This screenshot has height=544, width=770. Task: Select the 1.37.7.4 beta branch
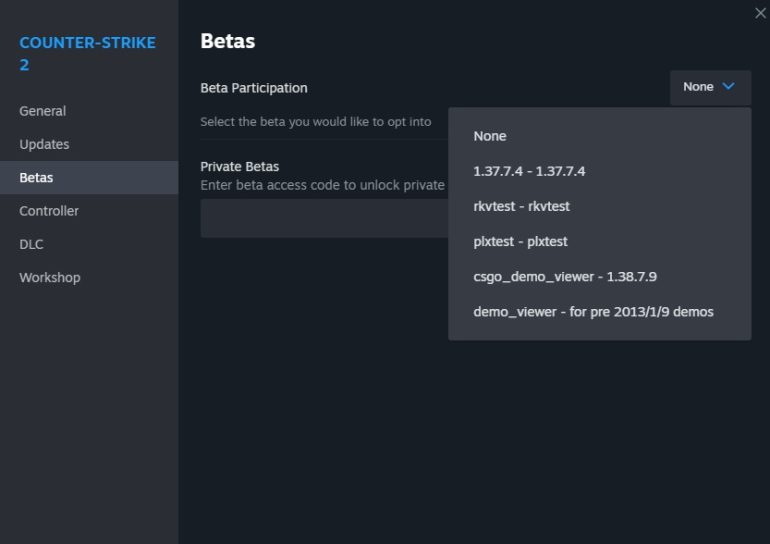[x=529, y=171]
